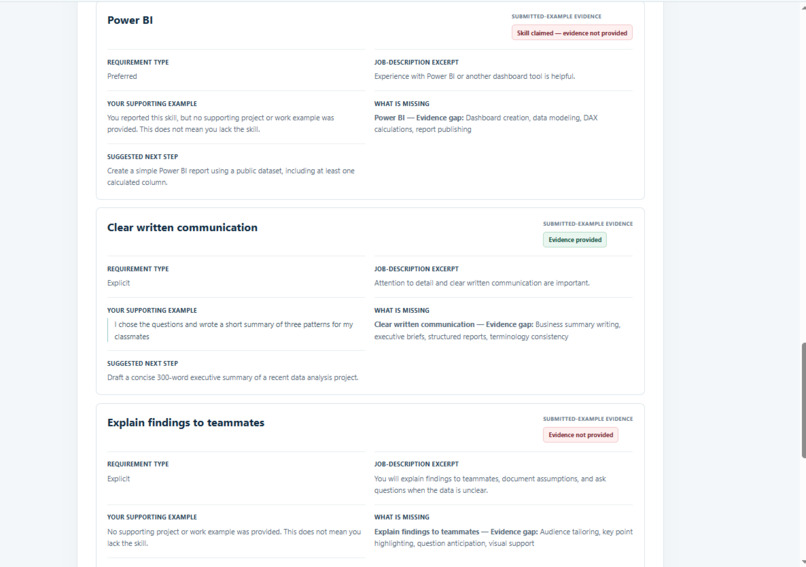Click 'WHAT IS MISSING' label in Power BI card
Viewport: 806px width, 567px height.
401,104
